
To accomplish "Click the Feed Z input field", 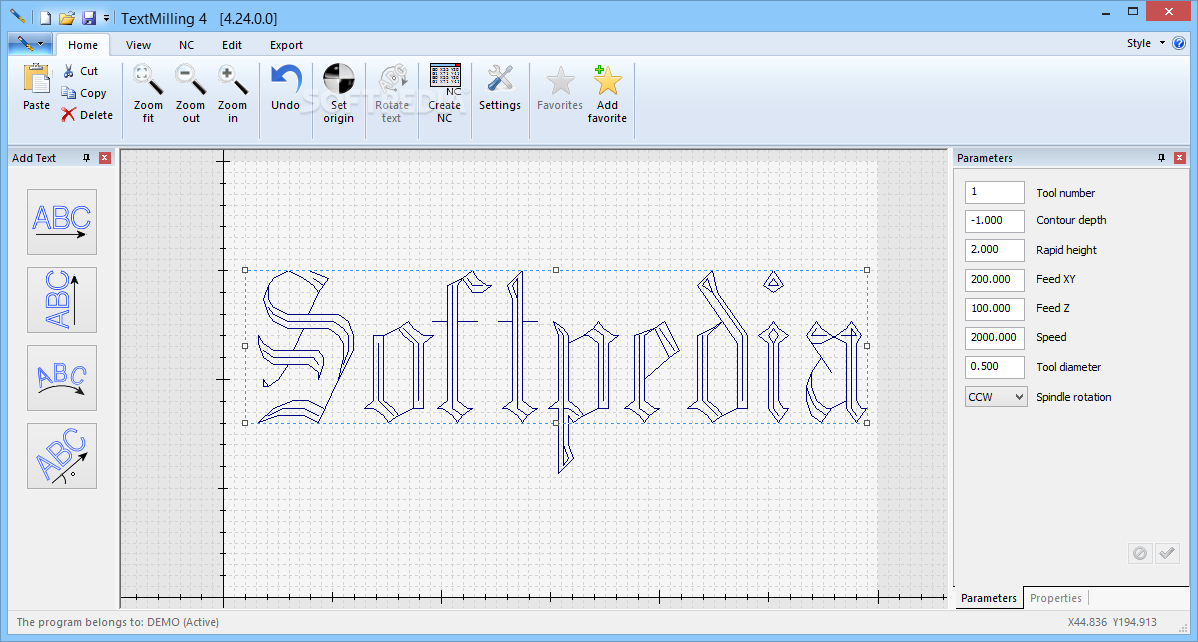I will (x=995, y=308).
